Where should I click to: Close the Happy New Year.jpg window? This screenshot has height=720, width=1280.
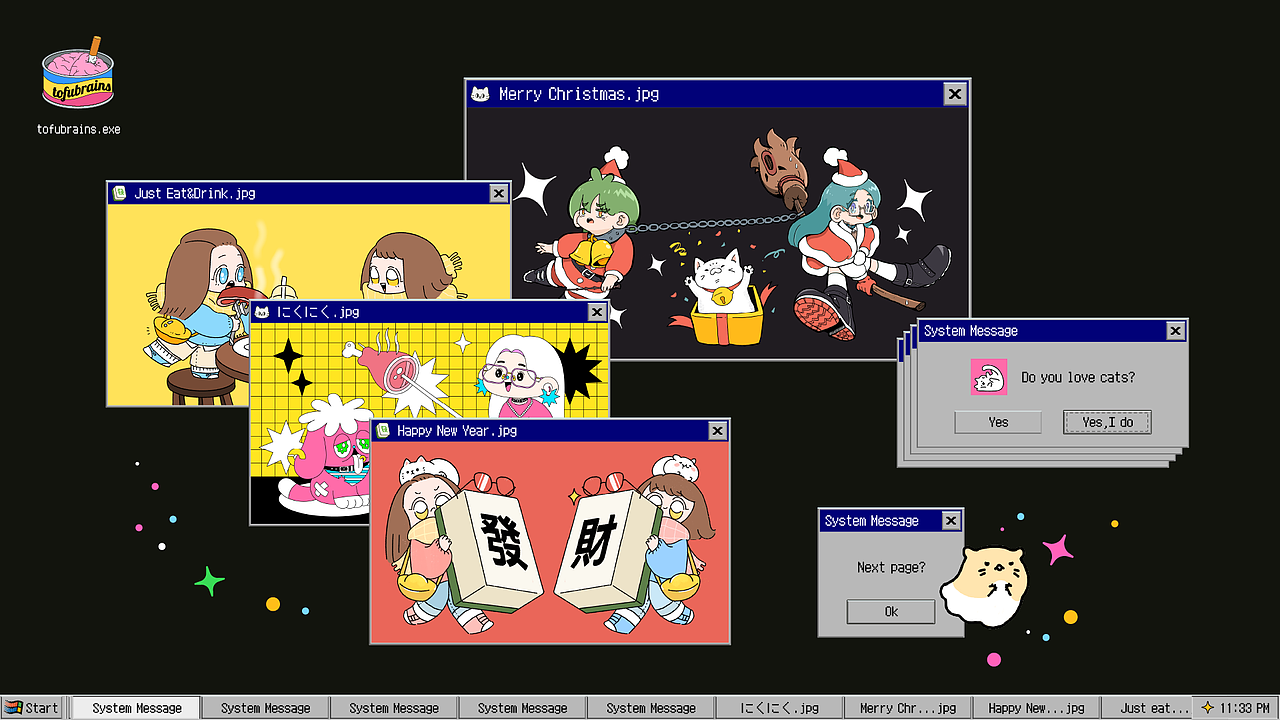717,430
